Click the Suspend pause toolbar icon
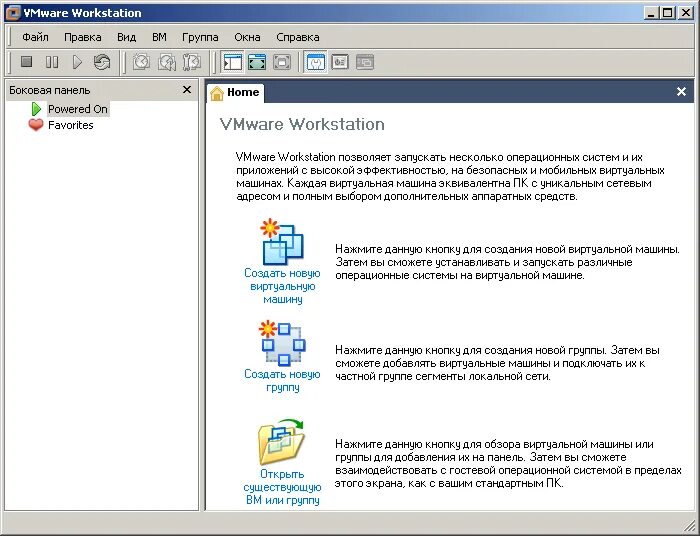Image resolution: width=700 pixels, height=536 pixels. tap(52, 62)
